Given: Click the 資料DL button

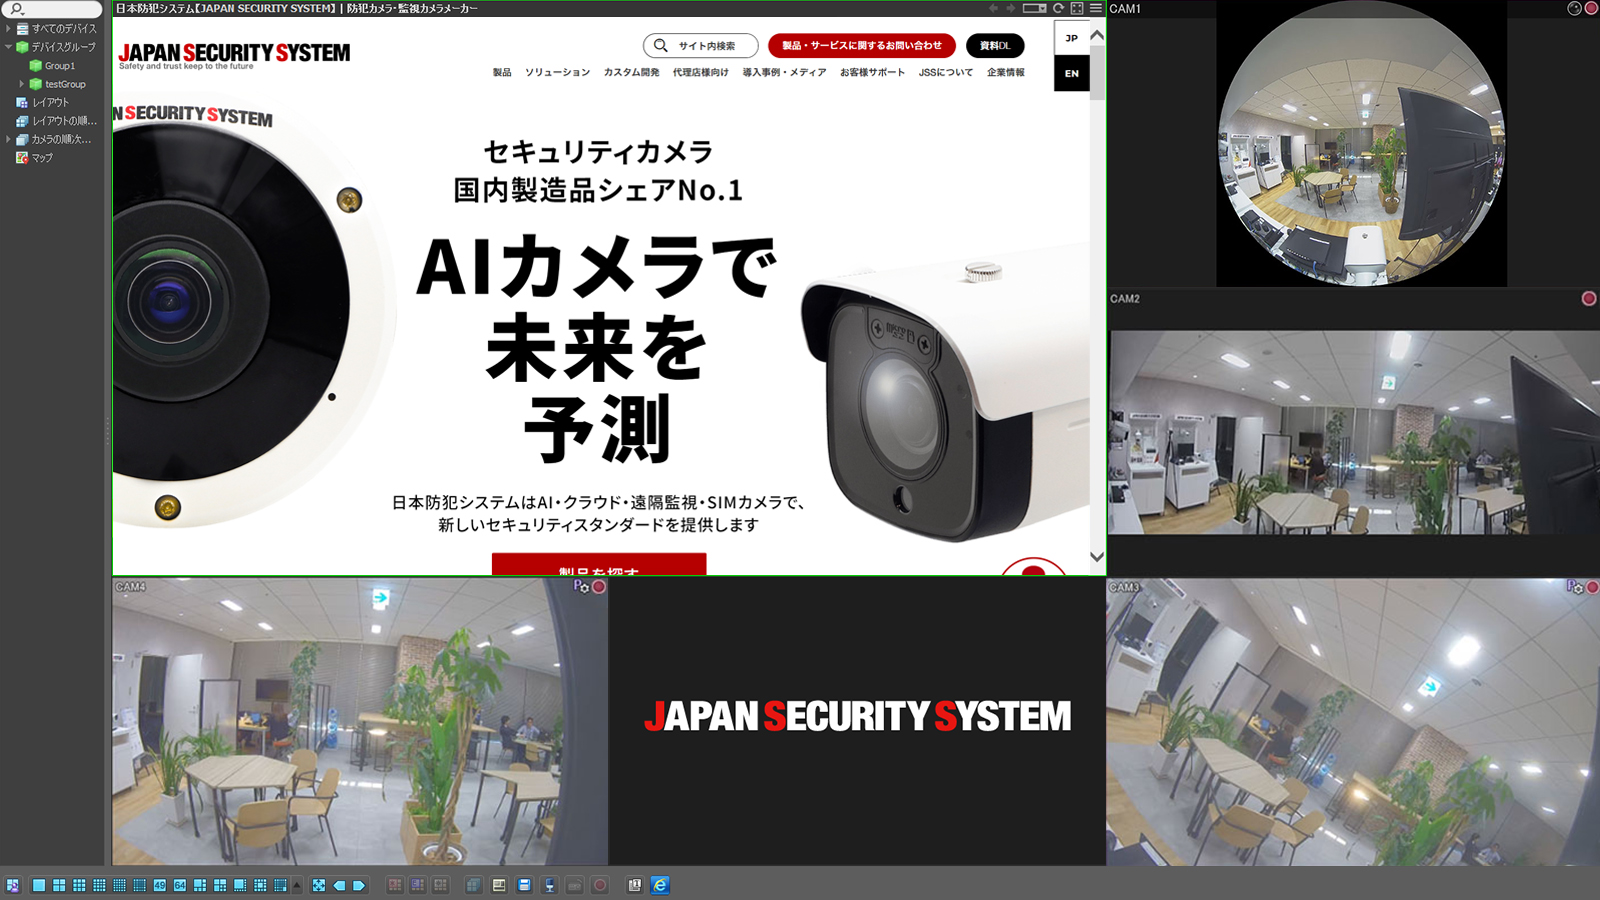Looking at the screenshot, I should click(x=995, y=45).
